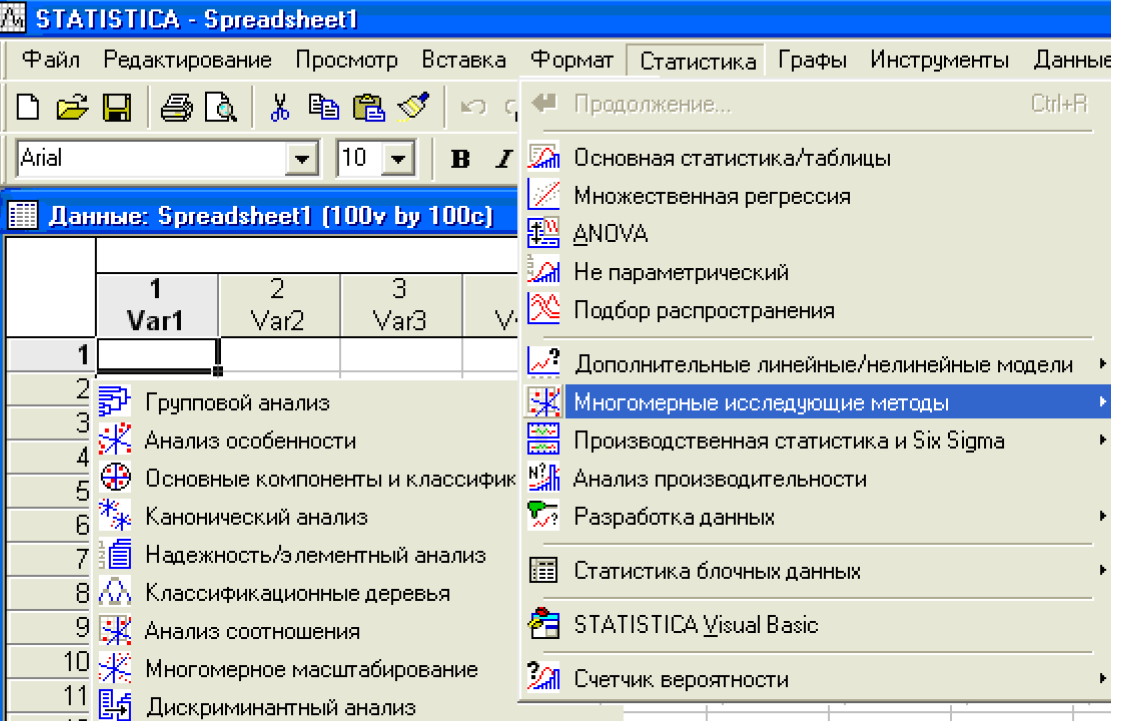Click icon beside Разработка данных
Viewport: 1121px width, 721px height.
point(543,515)
